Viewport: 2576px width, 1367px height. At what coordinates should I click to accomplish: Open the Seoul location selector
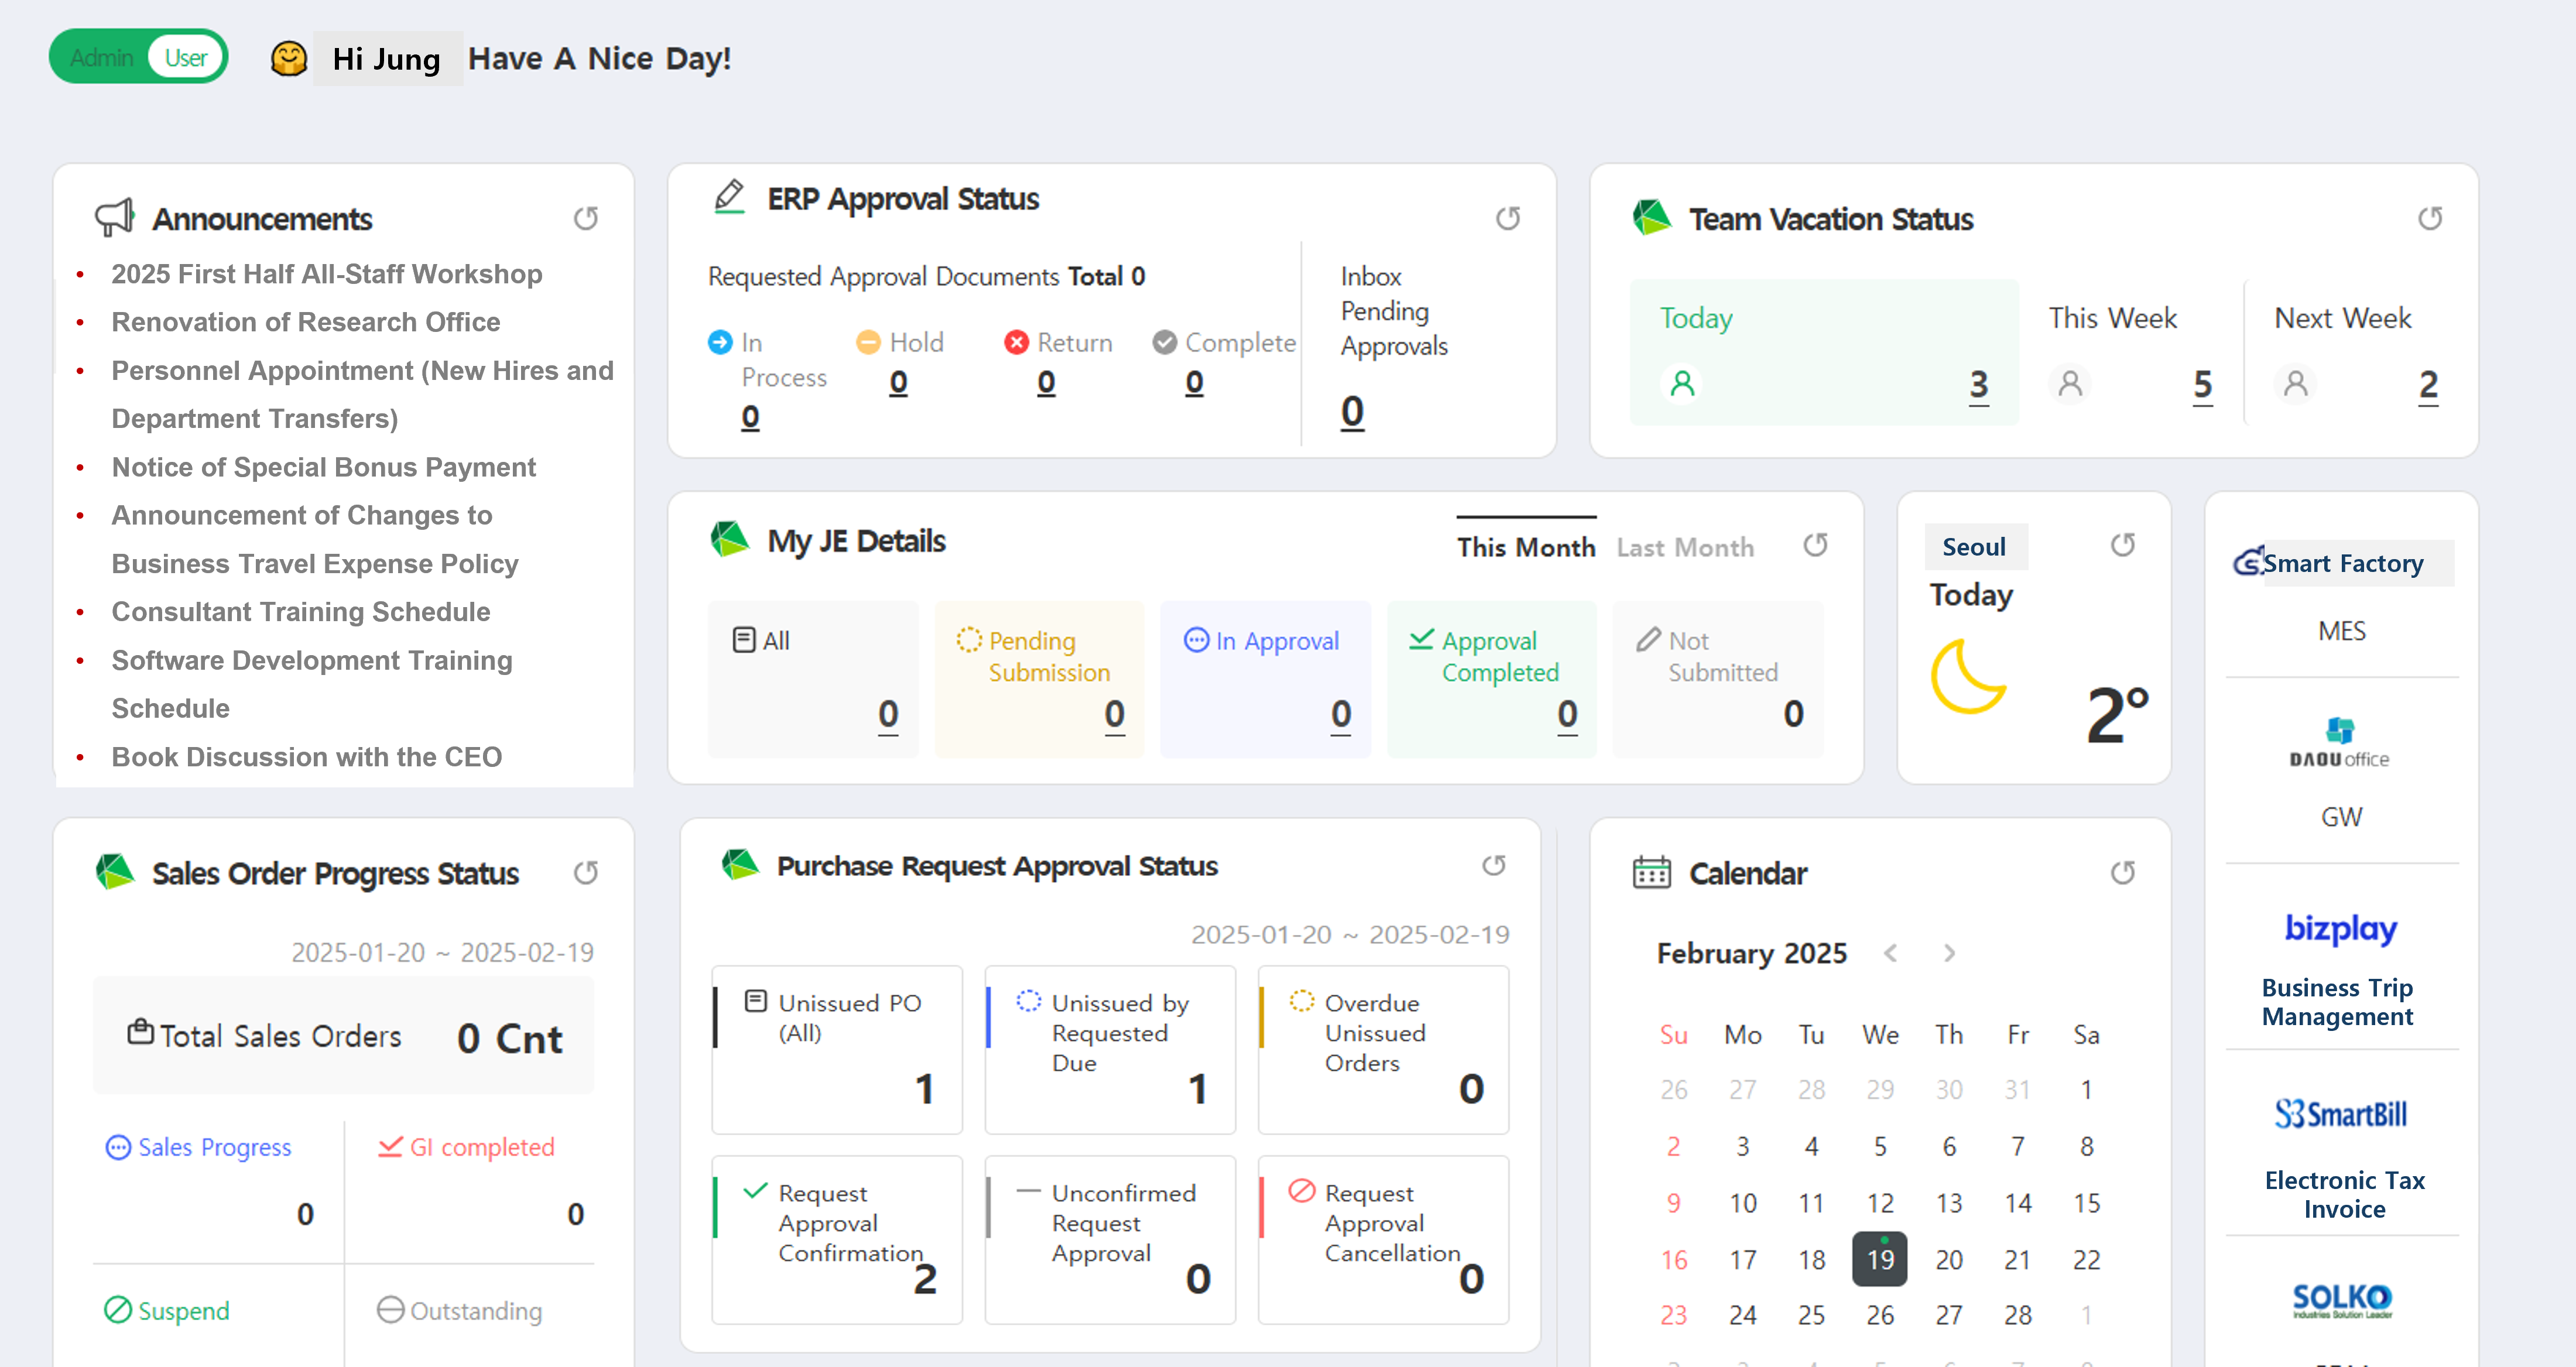[x=1976, y=546]
